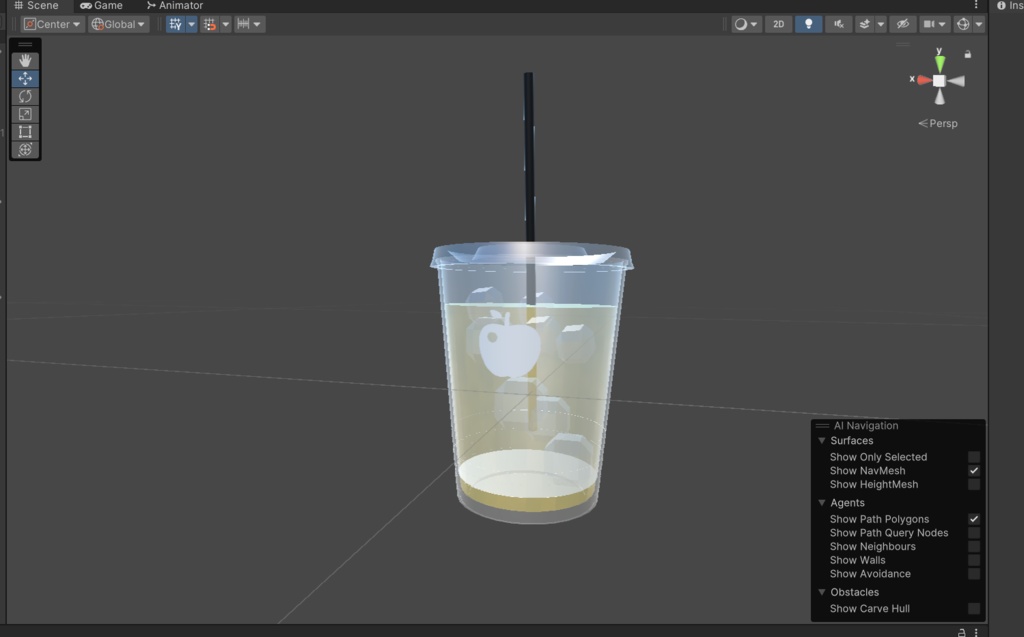Viewport: 1024px width, 637px height.
Task: Collapse the Surfaces section
Action: pos(822,440)
